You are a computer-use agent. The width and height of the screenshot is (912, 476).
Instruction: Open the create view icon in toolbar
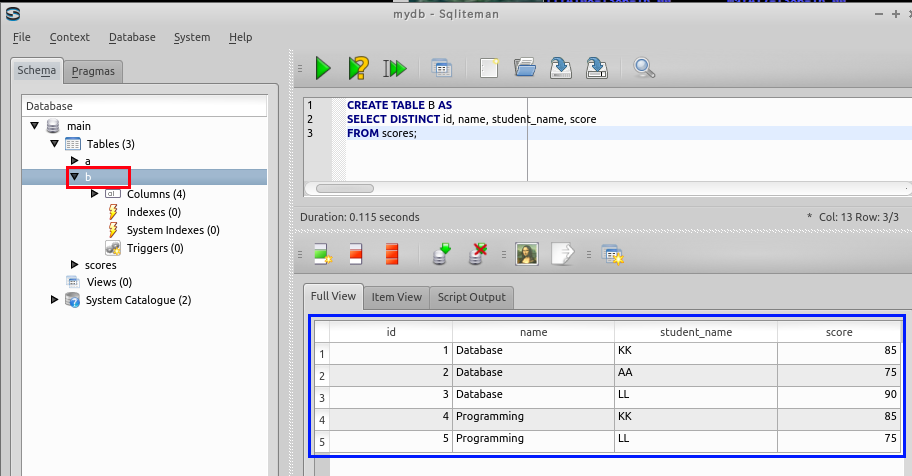(x=442, y=68)
